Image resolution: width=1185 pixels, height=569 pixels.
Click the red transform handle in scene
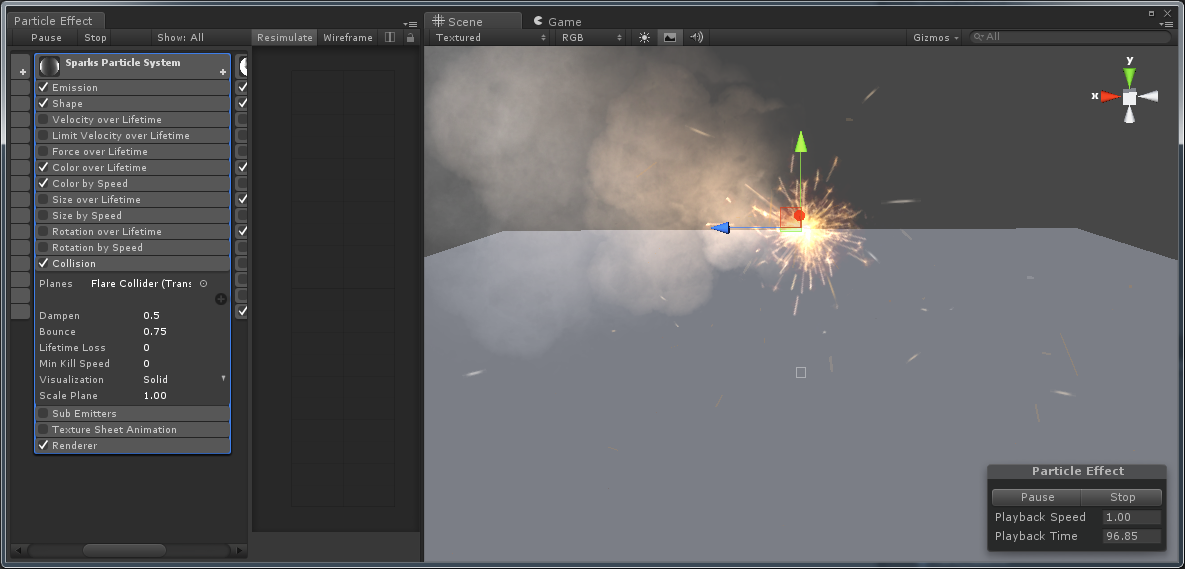tap(799, 216)
